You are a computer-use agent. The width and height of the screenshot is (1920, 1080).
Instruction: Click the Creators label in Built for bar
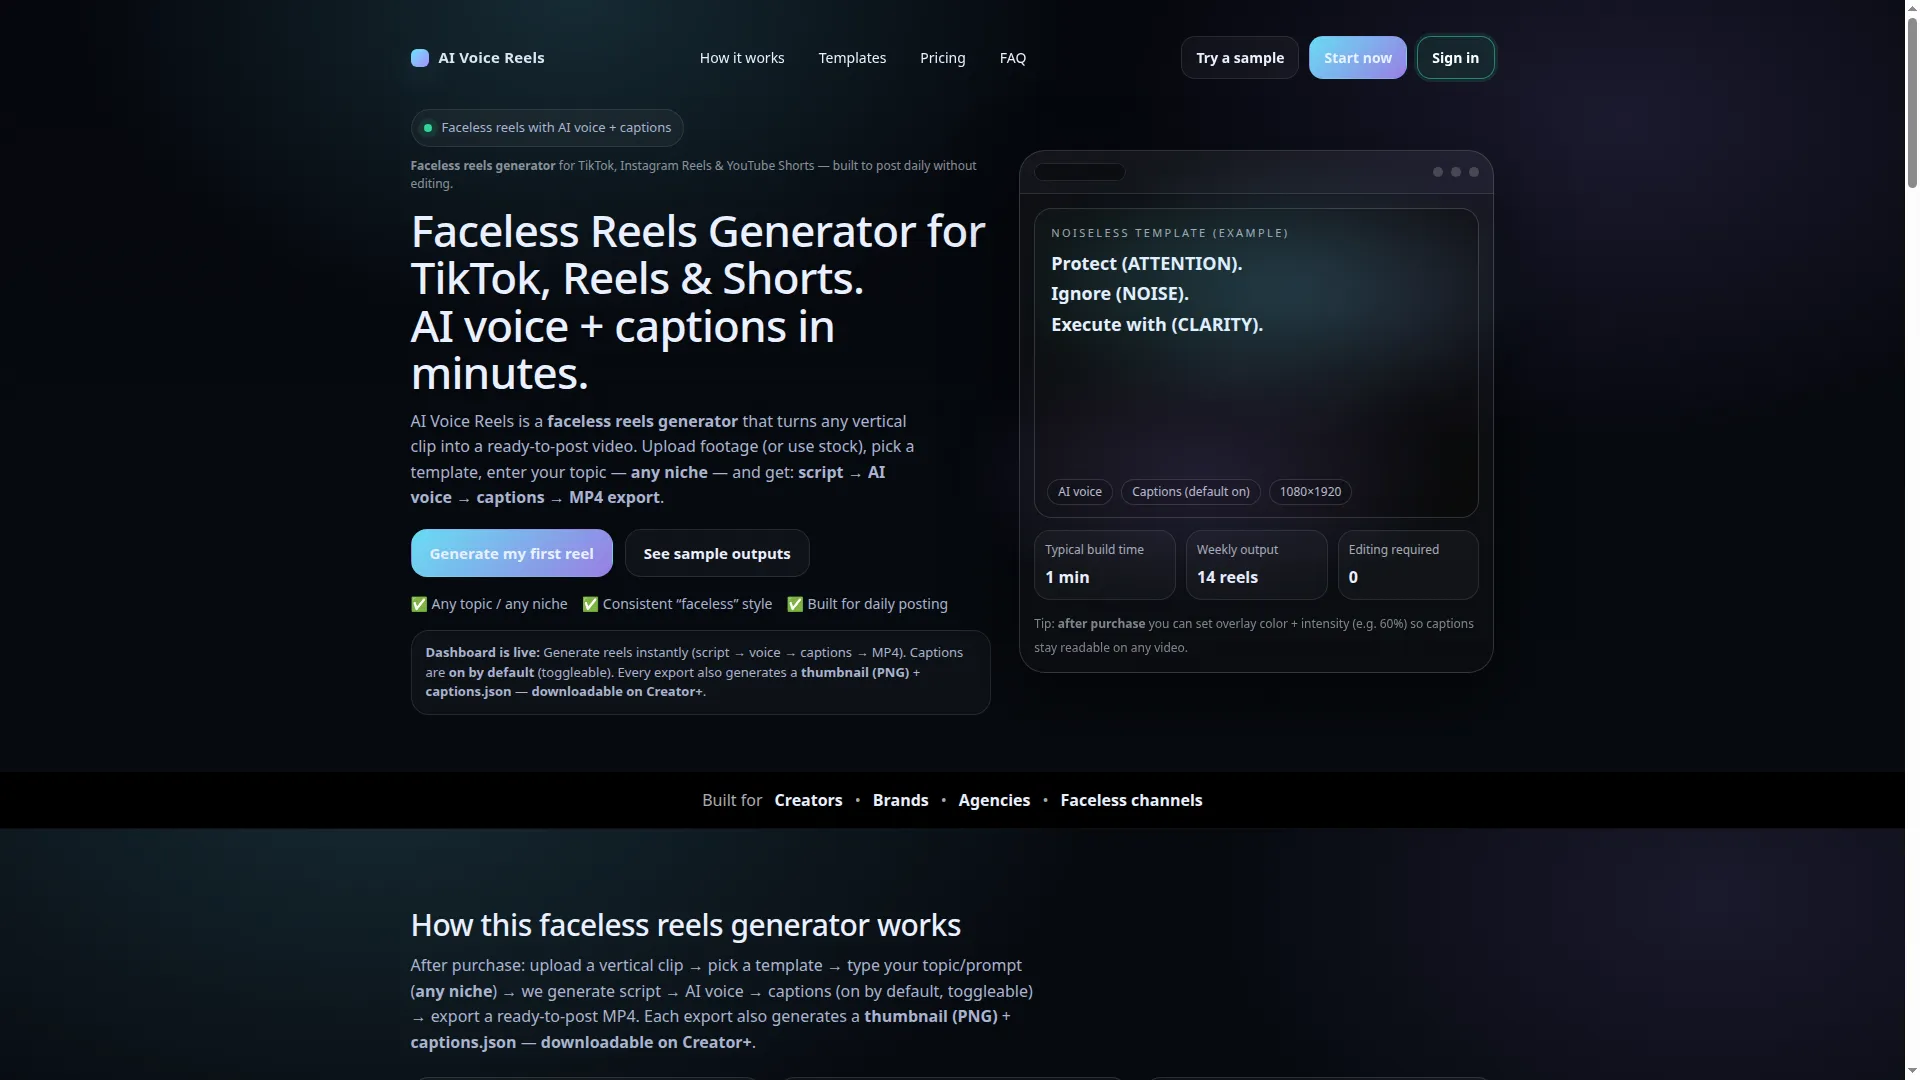pyautogui.click(x=808, y=800)
